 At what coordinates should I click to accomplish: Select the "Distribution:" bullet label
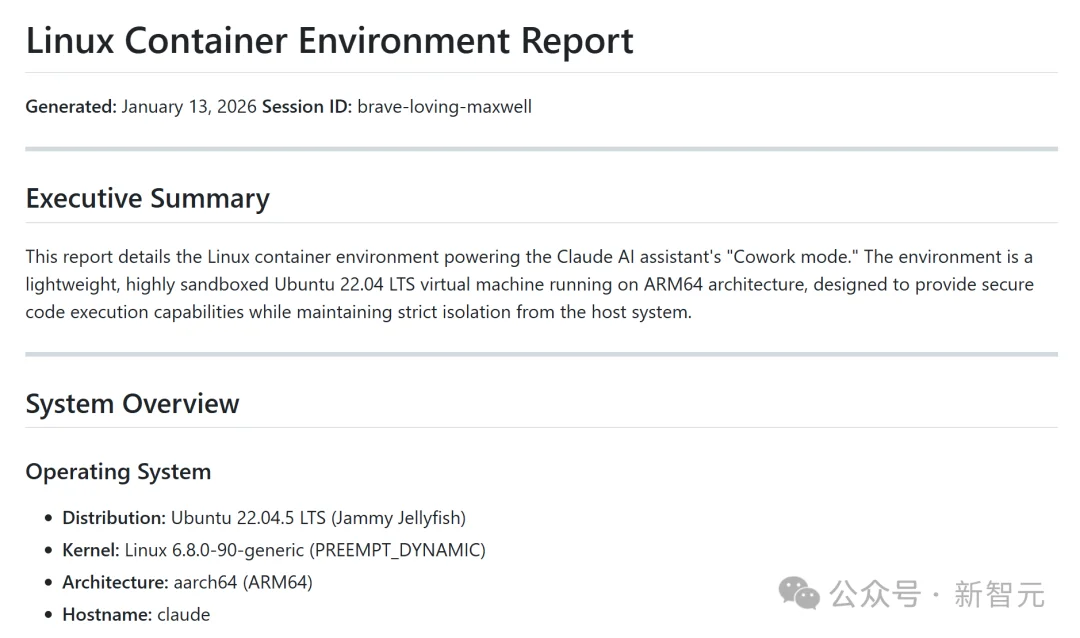114,518
